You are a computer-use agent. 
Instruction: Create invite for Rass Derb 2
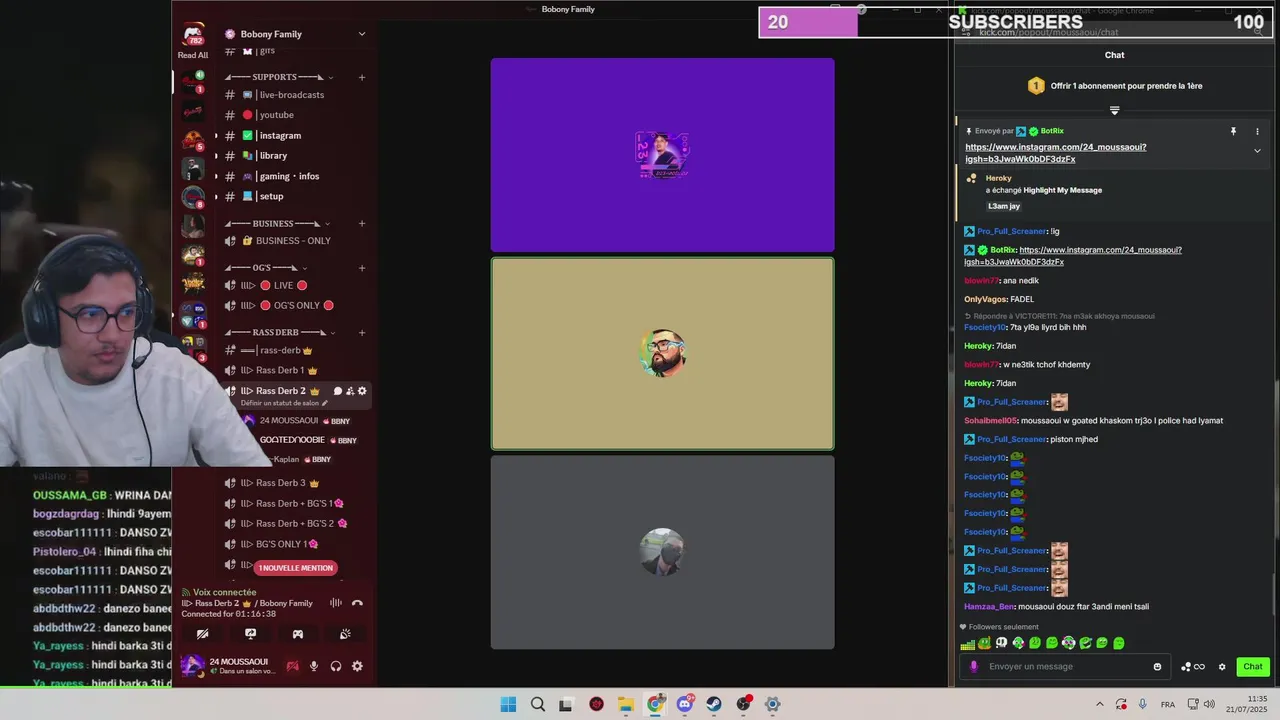pyautogui.click(x=350, y=391)
